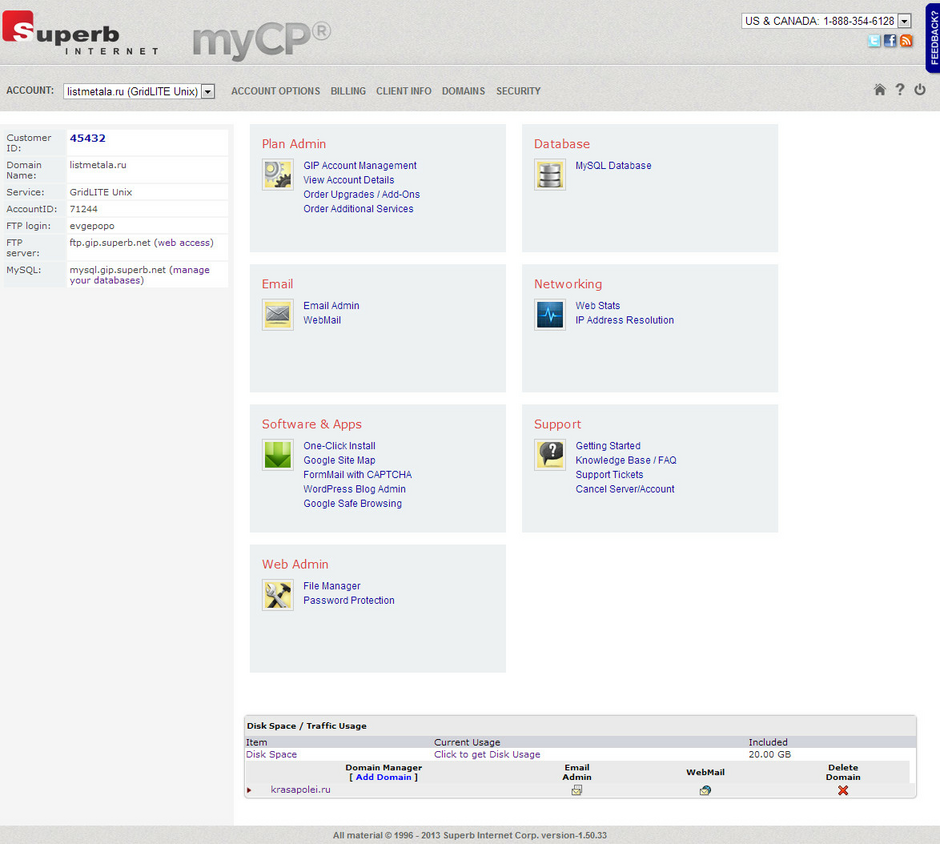The height and width of the screenshot is (844, 940).
Task: Open Client Info menu
Action: [x=403, y=91]
